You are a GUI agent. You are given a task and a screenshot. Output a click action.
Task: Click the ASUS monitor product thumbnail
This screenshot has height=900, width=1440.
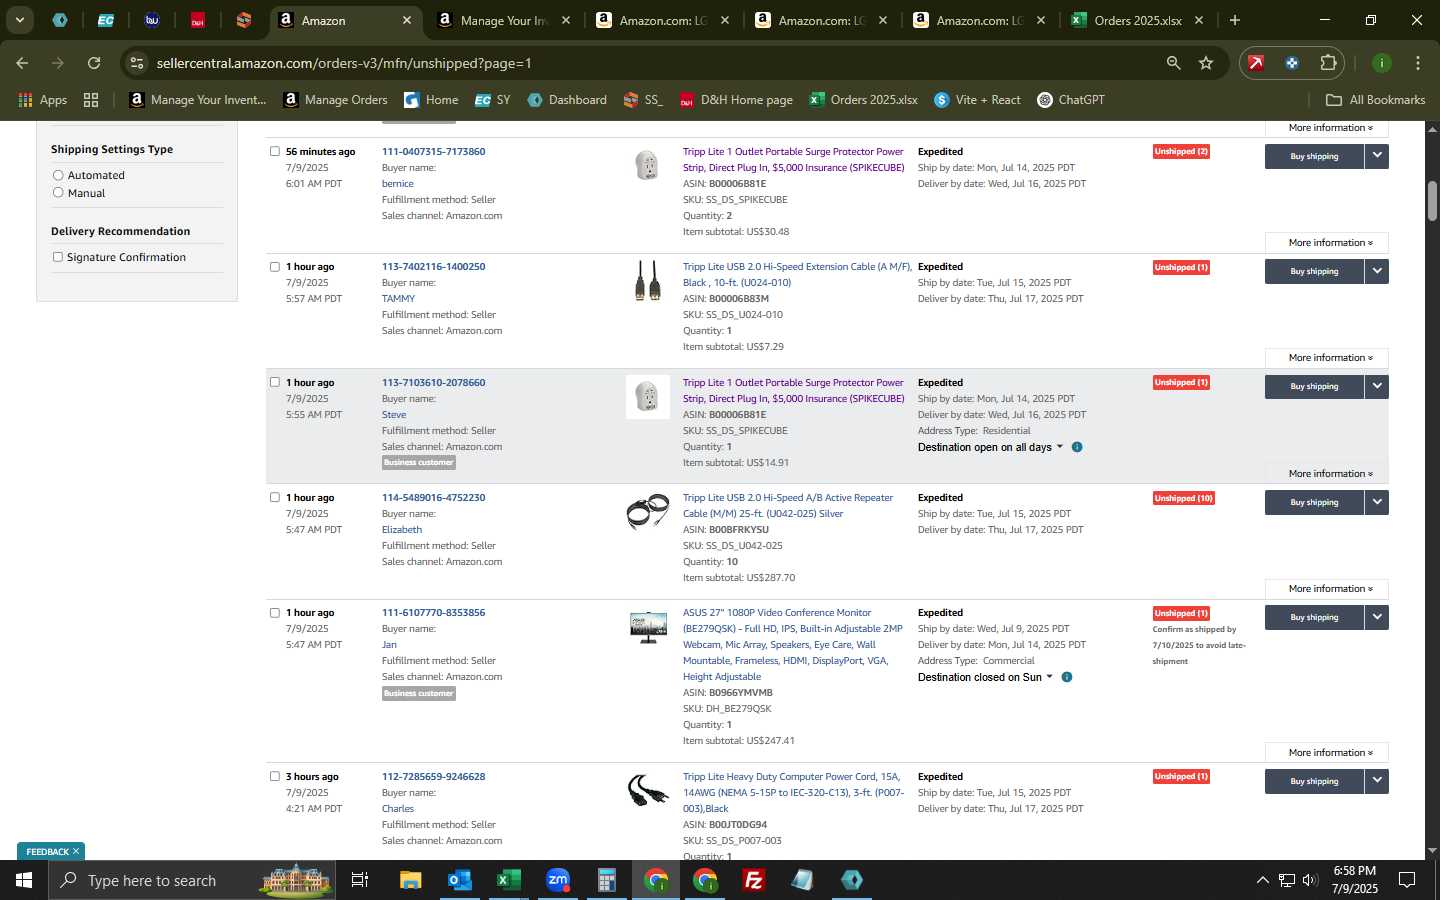point(648,627)
